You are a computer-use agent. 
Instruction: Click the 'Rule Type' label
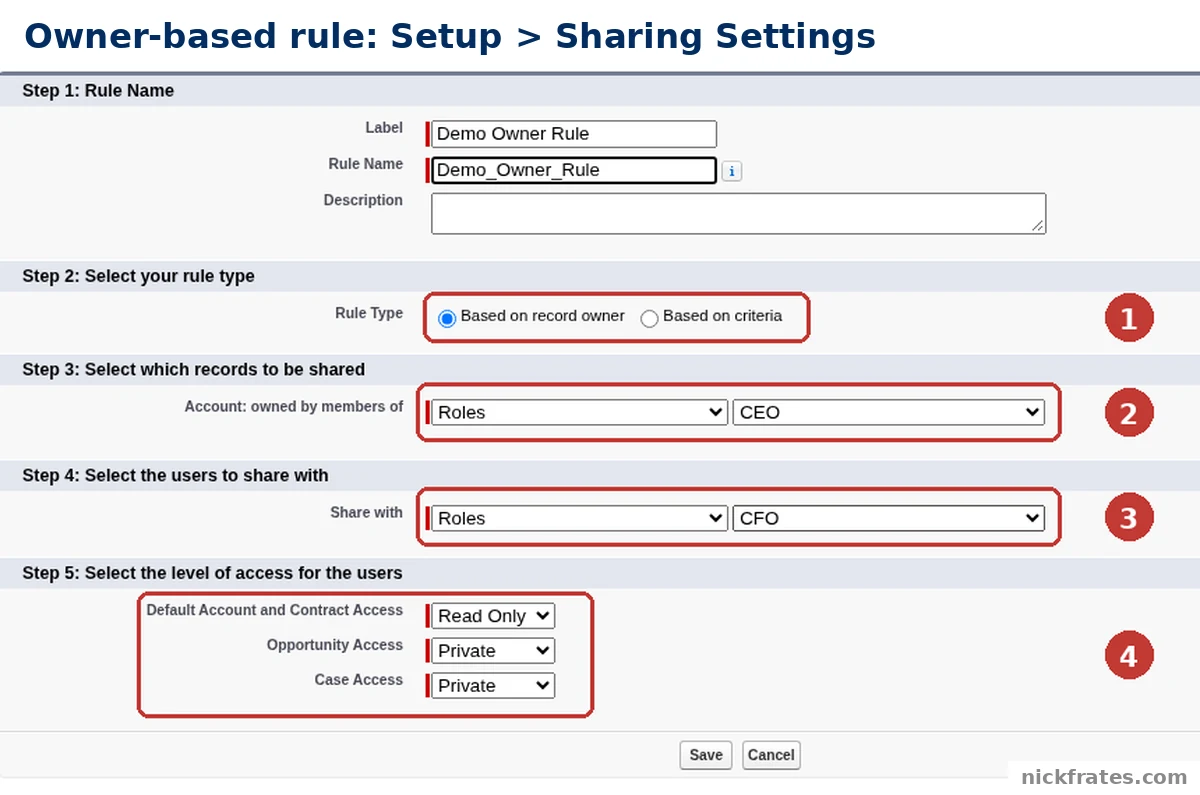369,313
